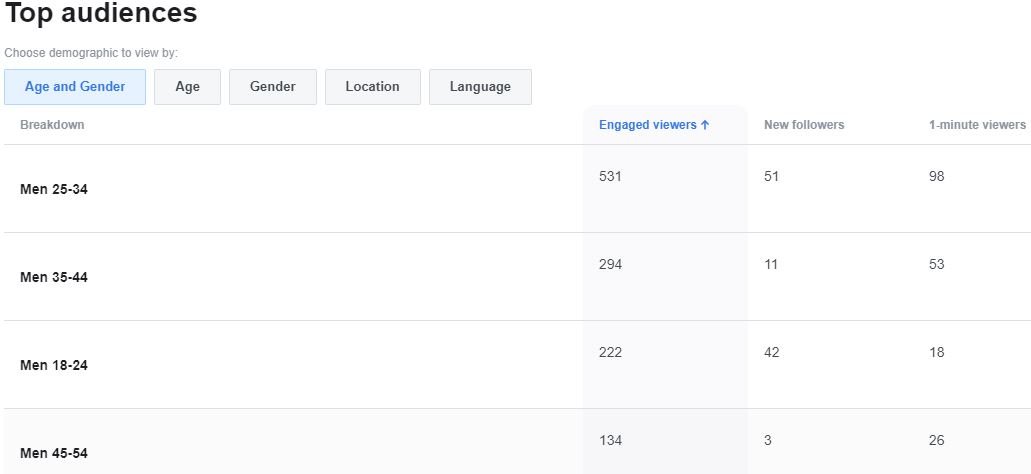
Task: Click the sort arrow next to Engaged viewers
Action: 705,125
